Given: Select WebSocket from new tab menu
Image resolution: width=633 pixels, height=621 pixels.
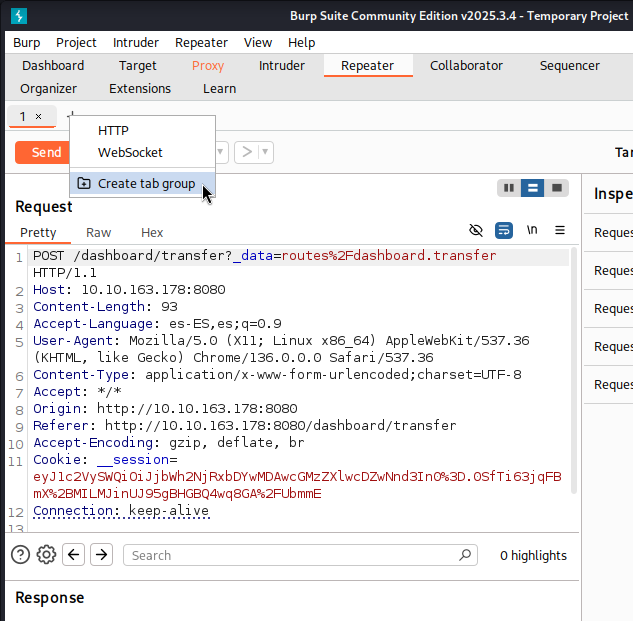Looking at the screenshot, I should (x=130, y=153).
